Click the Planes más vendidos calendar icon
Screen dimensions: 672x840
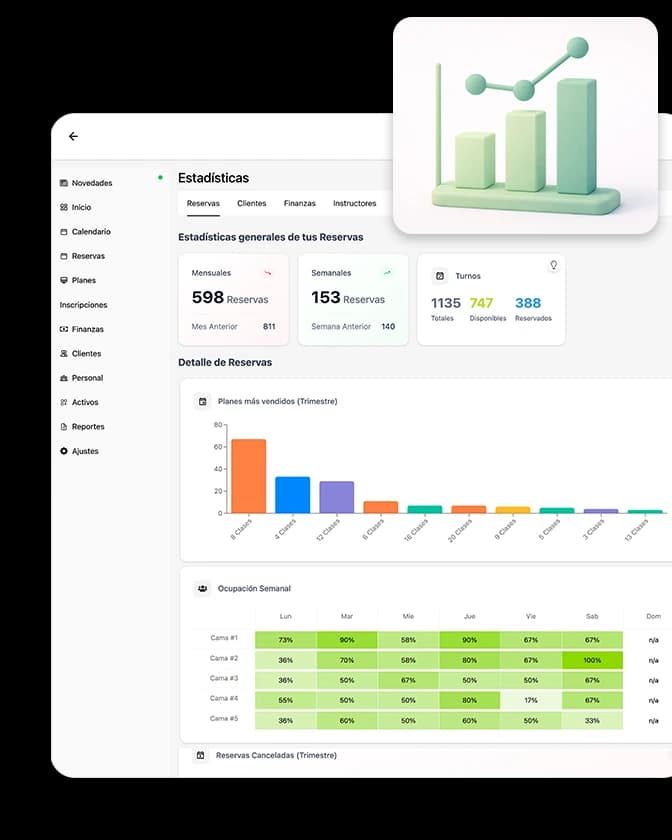point(202,401)
